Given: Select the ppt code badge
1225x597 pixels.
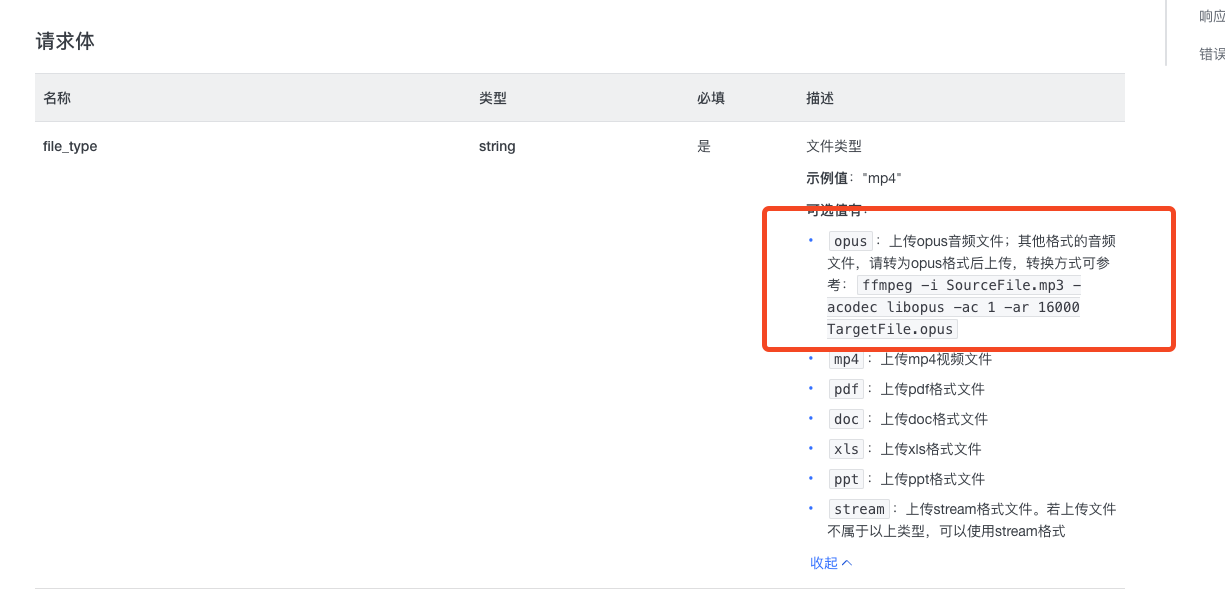Looking at the screenshot, I should point(845,479).
